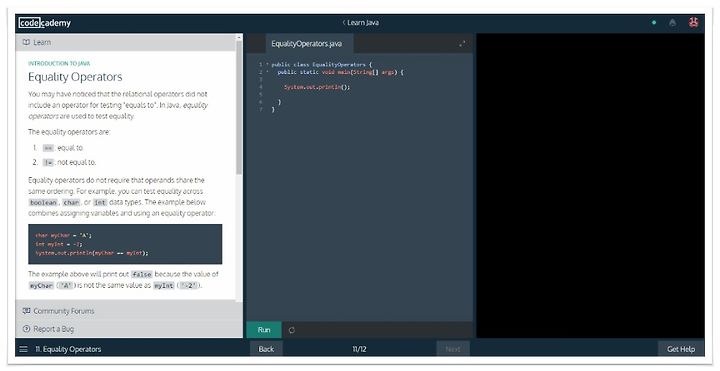Click the '11. Equality Operators' lesson title
720x371 pixels.
point(68,349)
